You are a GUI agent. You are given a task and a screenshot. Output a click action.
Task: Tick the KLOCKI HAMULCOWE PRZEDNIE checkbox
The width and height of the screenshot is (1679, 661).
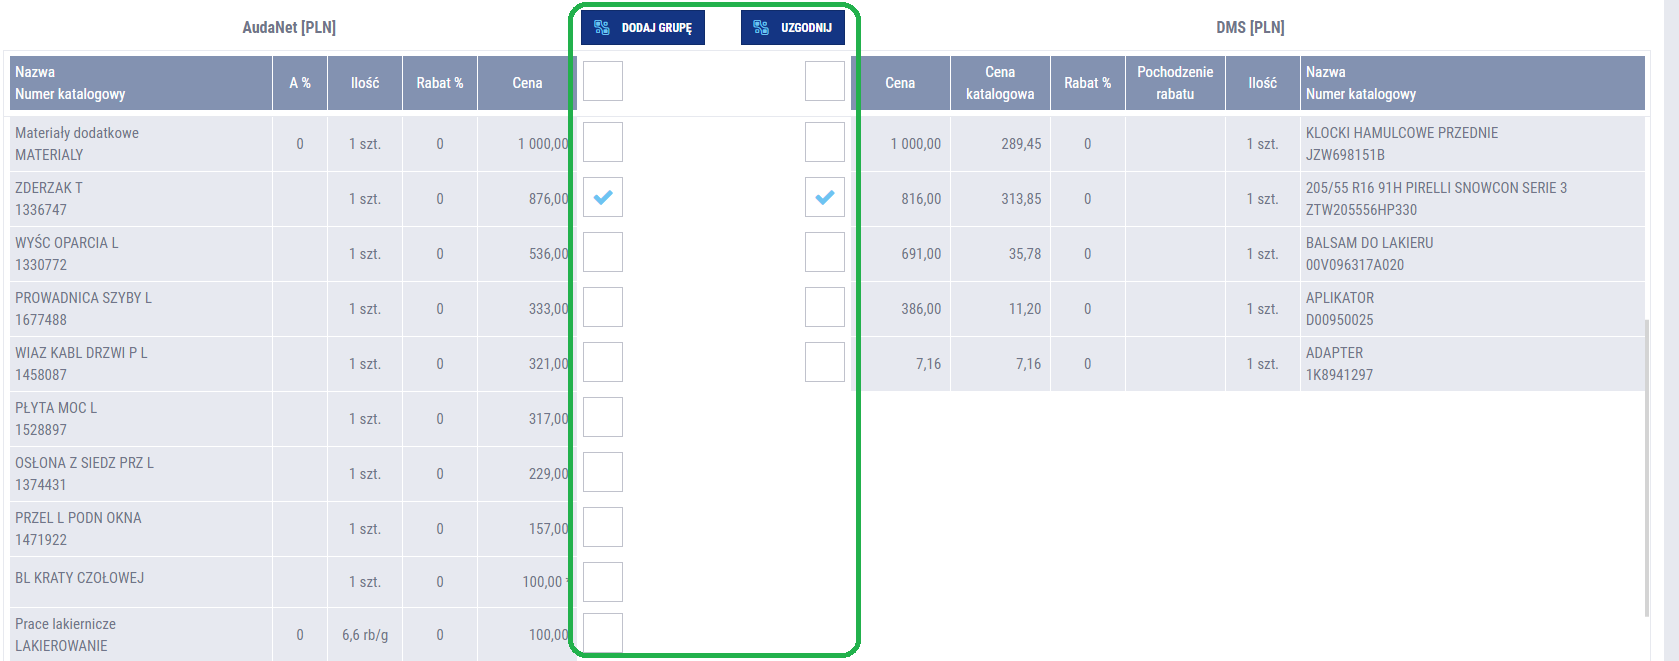tap(825, 143)
